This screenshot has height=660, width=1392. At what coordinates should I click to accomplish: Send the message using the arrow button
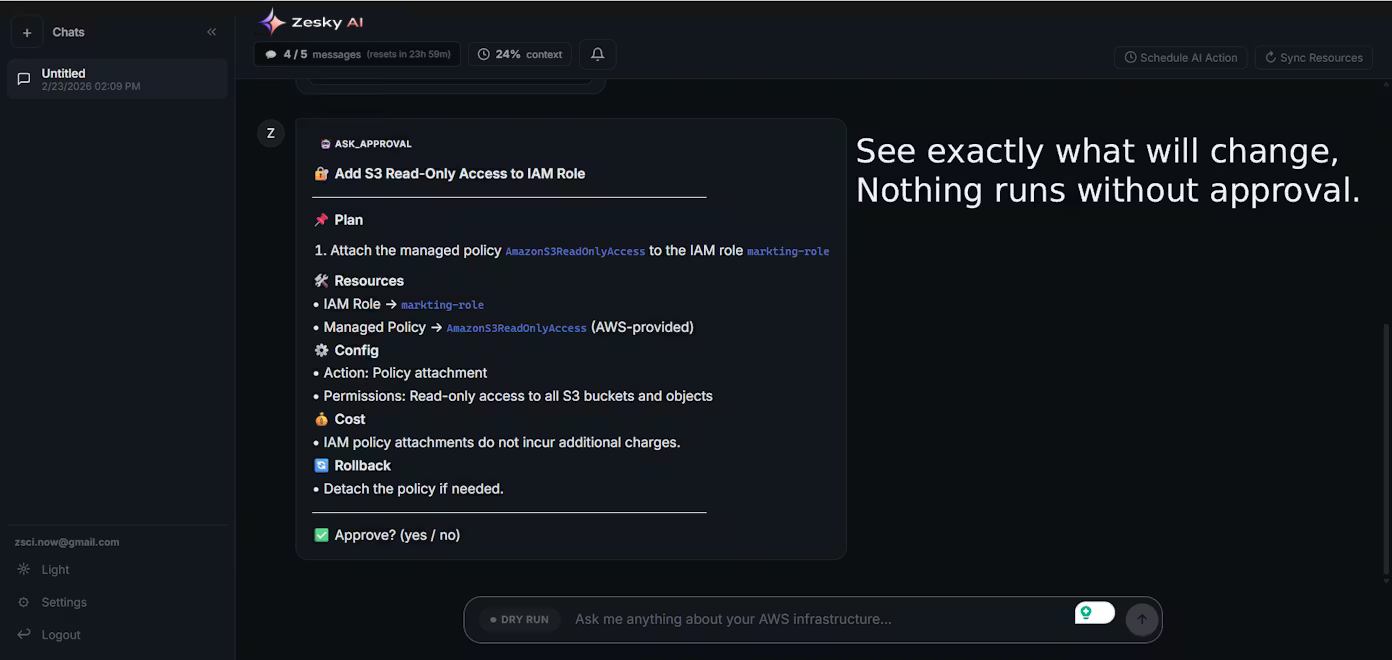tap(1141, 618)
